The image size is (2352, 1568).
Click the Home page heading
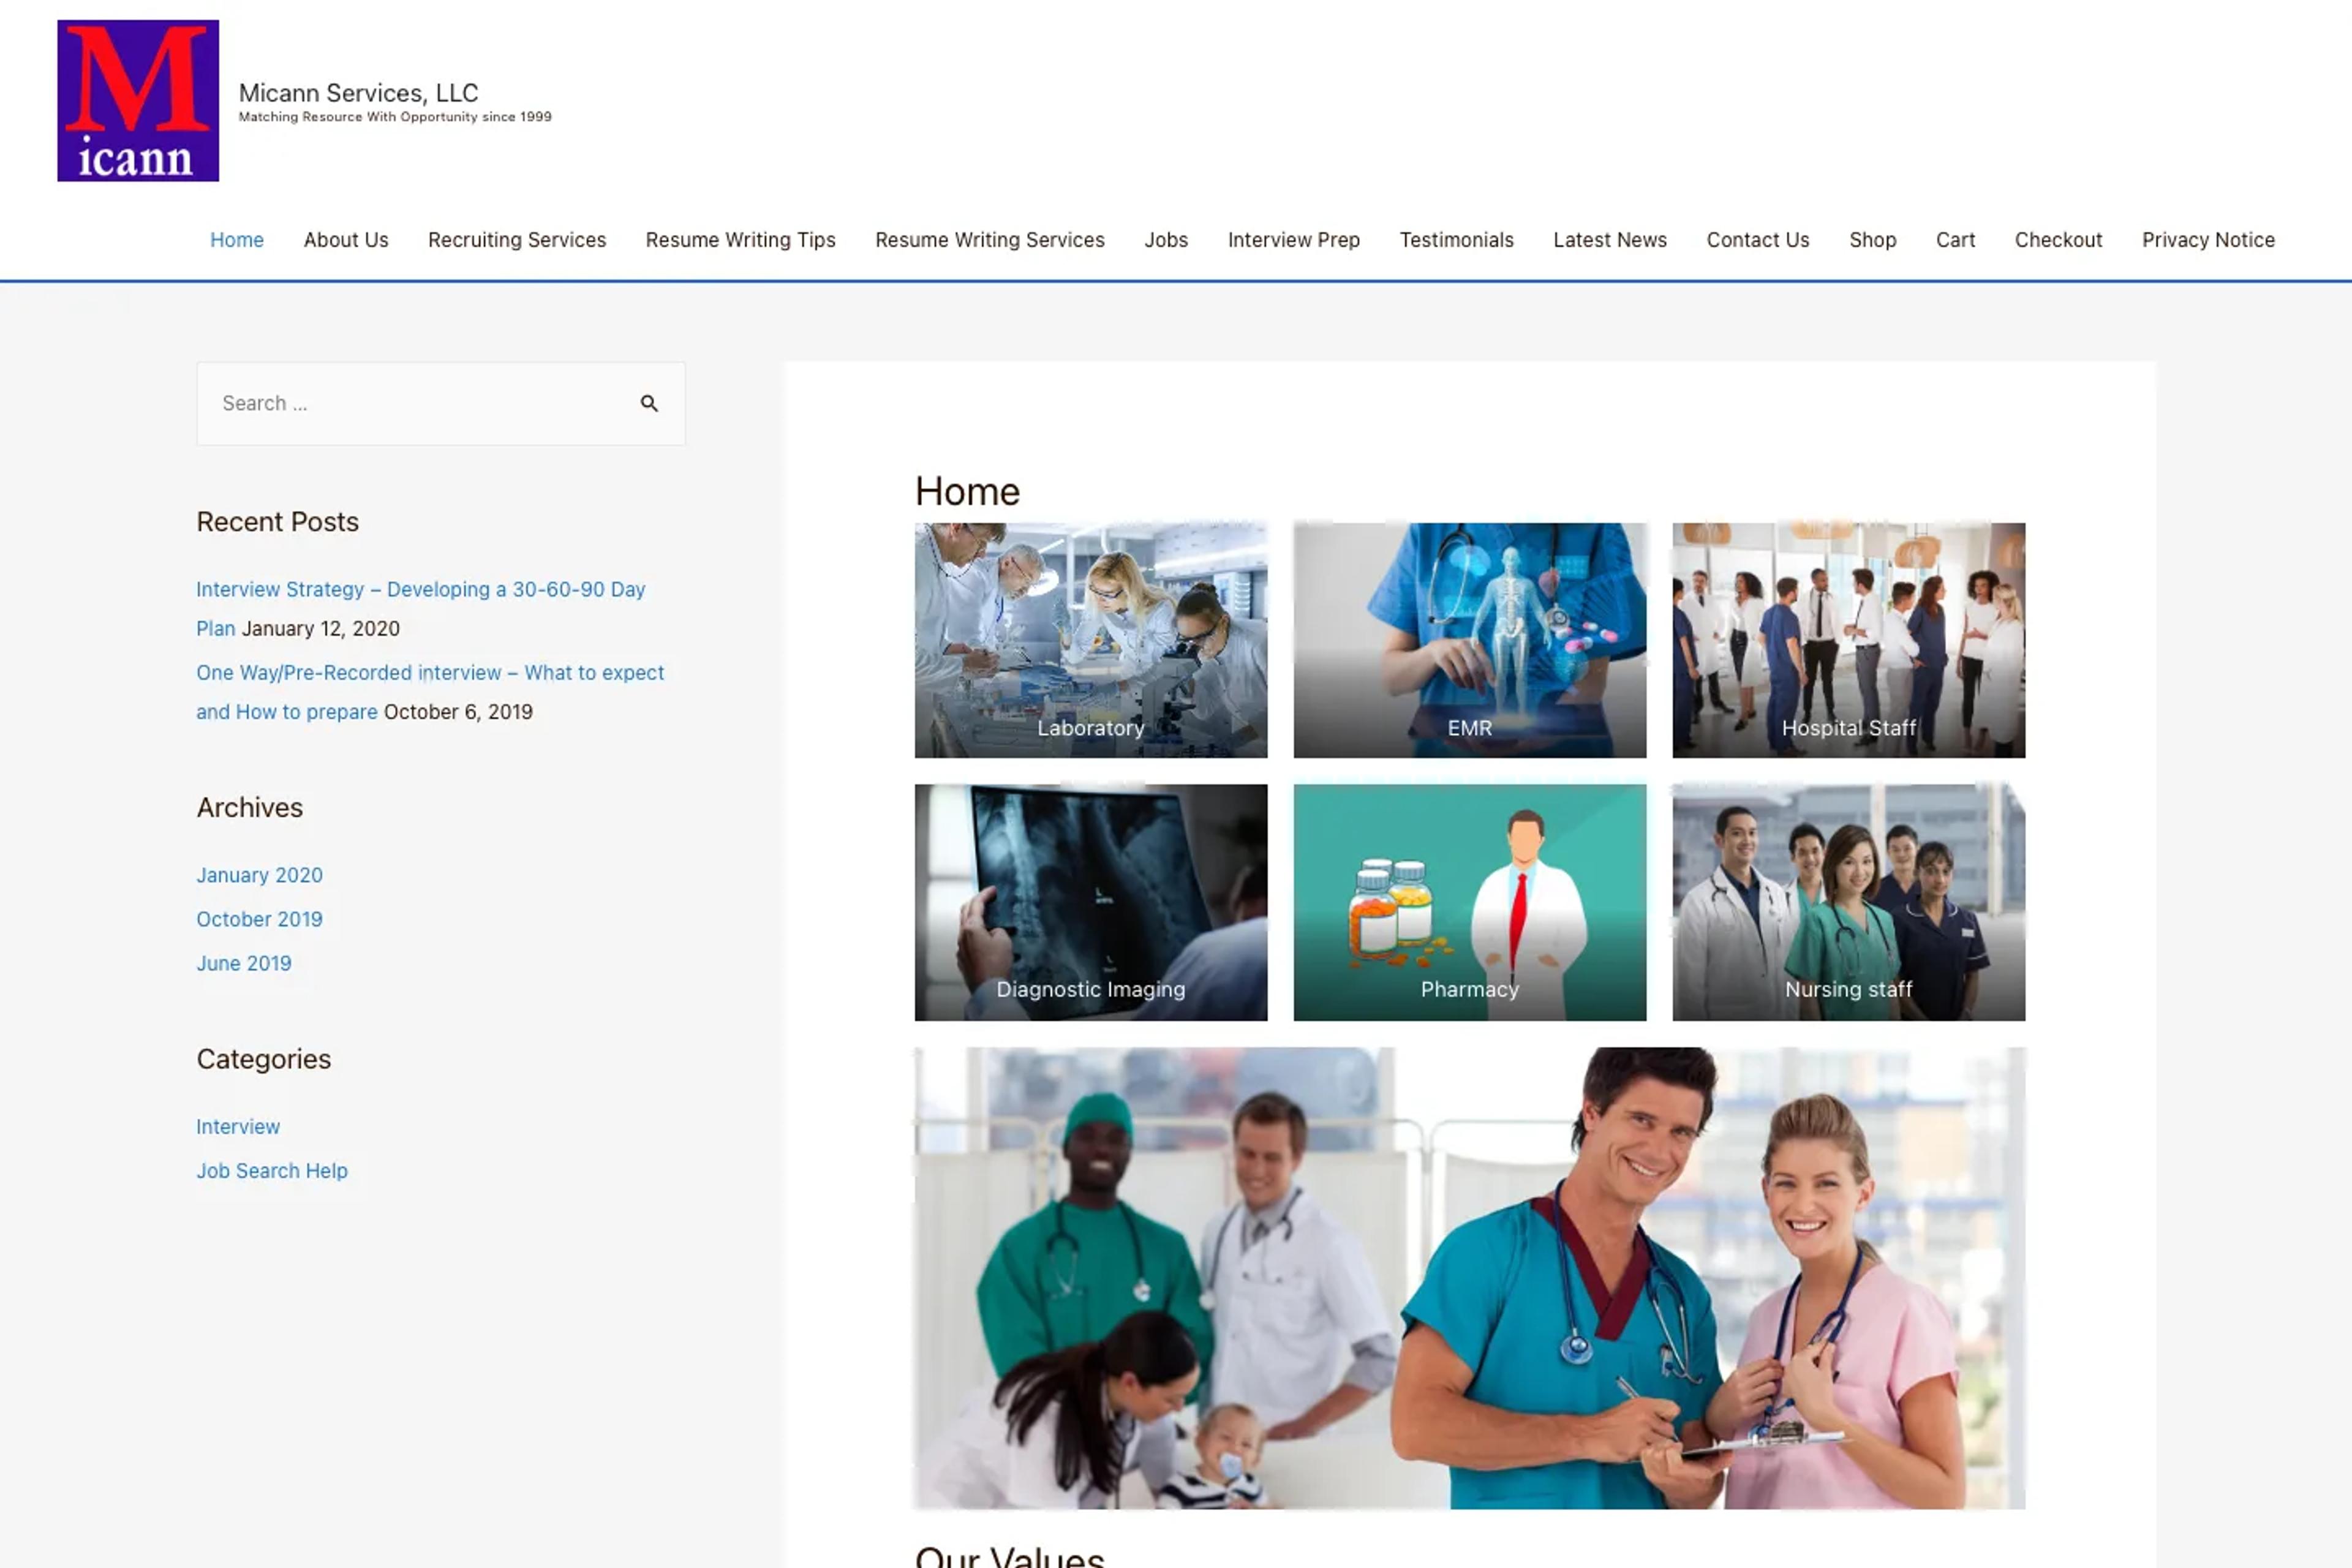(x=967, y=492)
